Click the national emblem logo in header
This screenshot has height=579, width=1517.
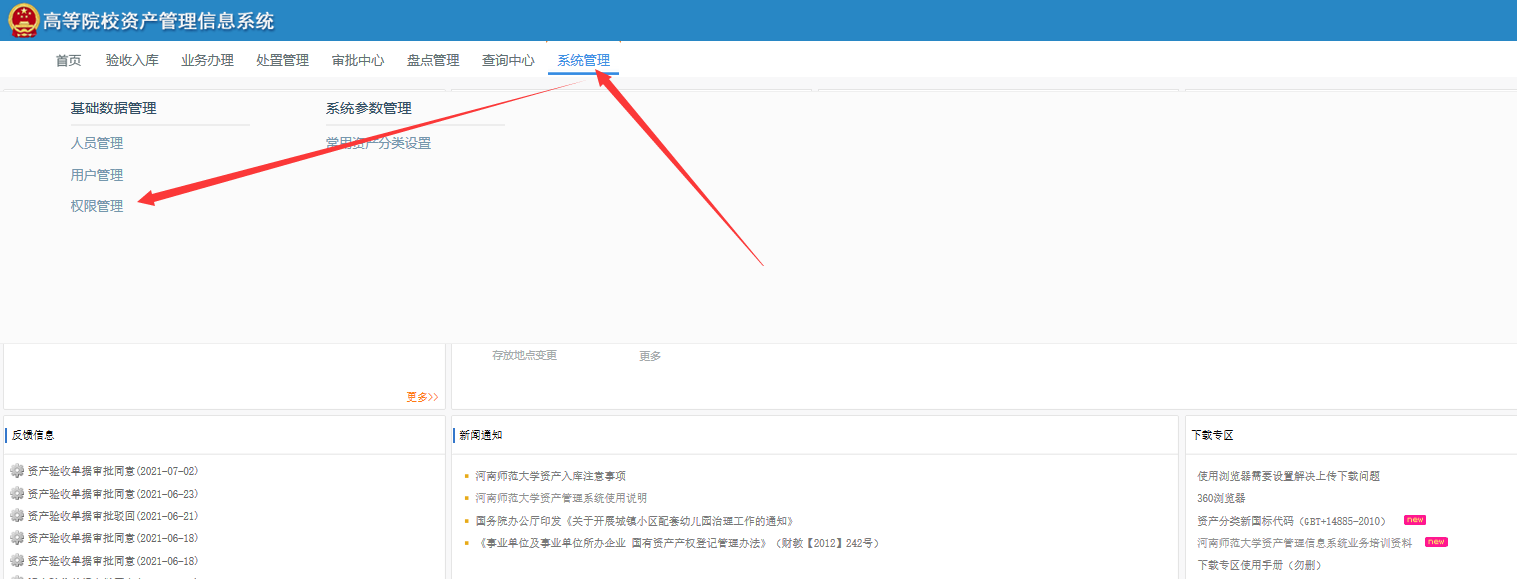coord(23,20)
